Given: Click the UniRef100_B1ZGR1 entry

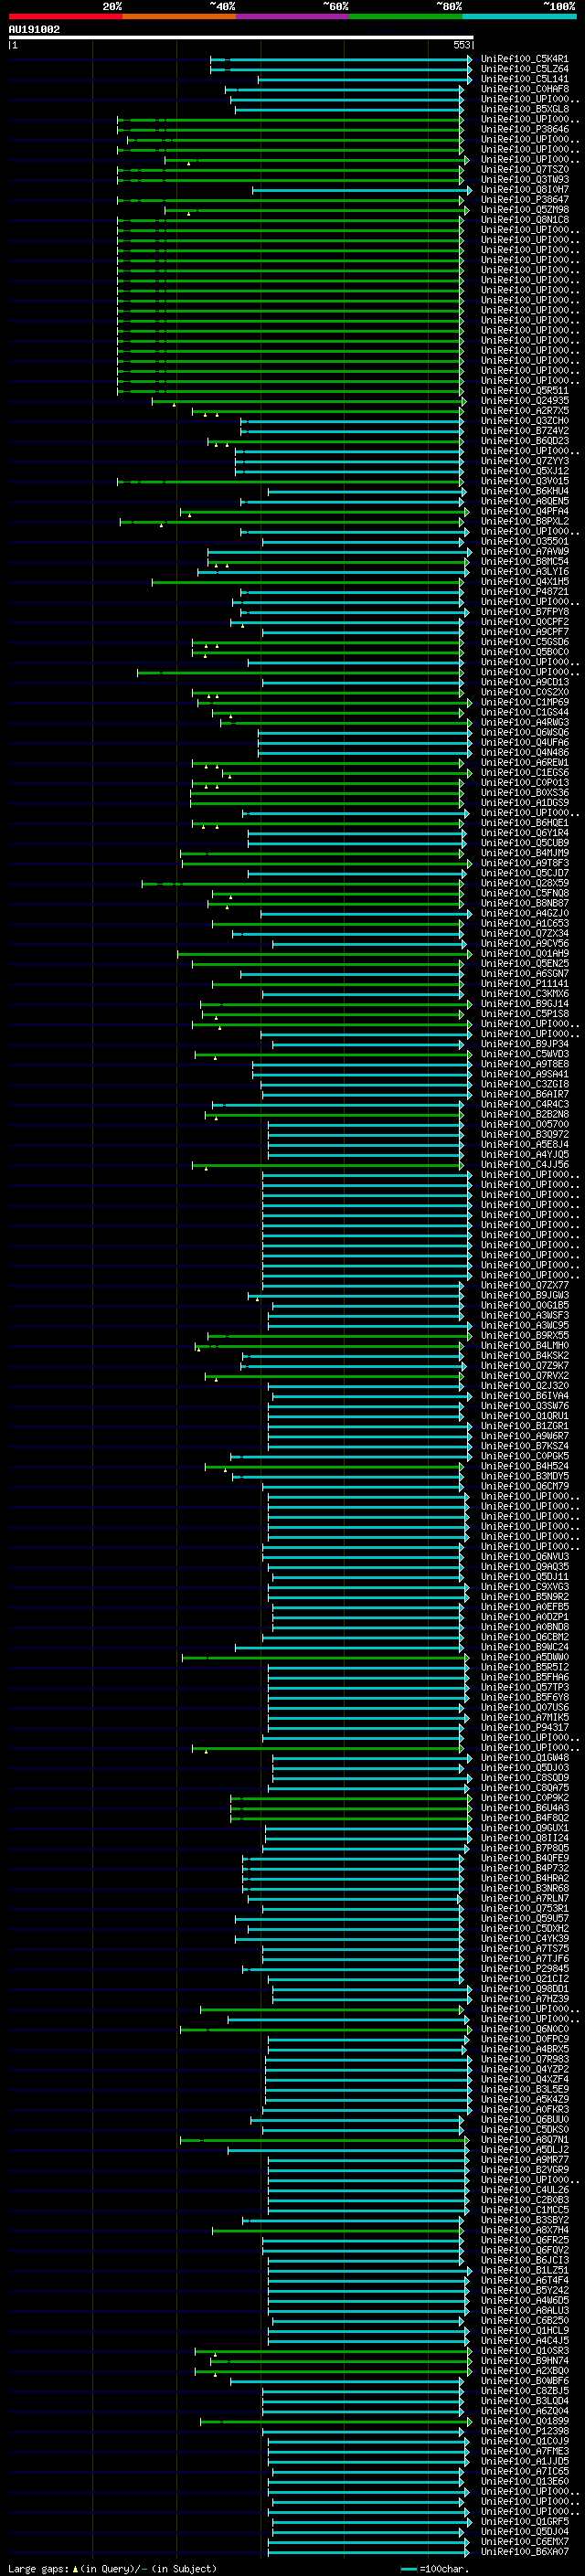Looking at the screenshot, I should pyautogui.click(x=524, y=1426).
